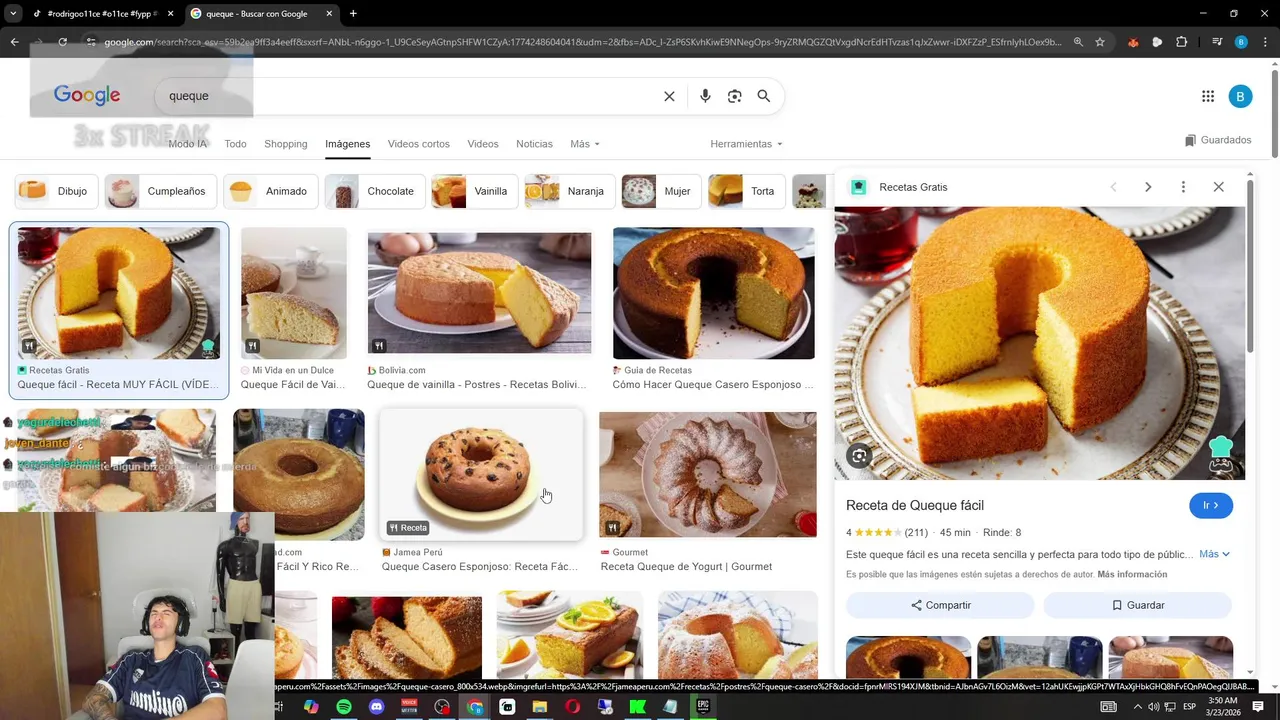Open Bolivia.com queque de vainilla thumbnail
The width and height of the screenshot is (1280, 720).
pyautogui.click(x=479, y=293)
